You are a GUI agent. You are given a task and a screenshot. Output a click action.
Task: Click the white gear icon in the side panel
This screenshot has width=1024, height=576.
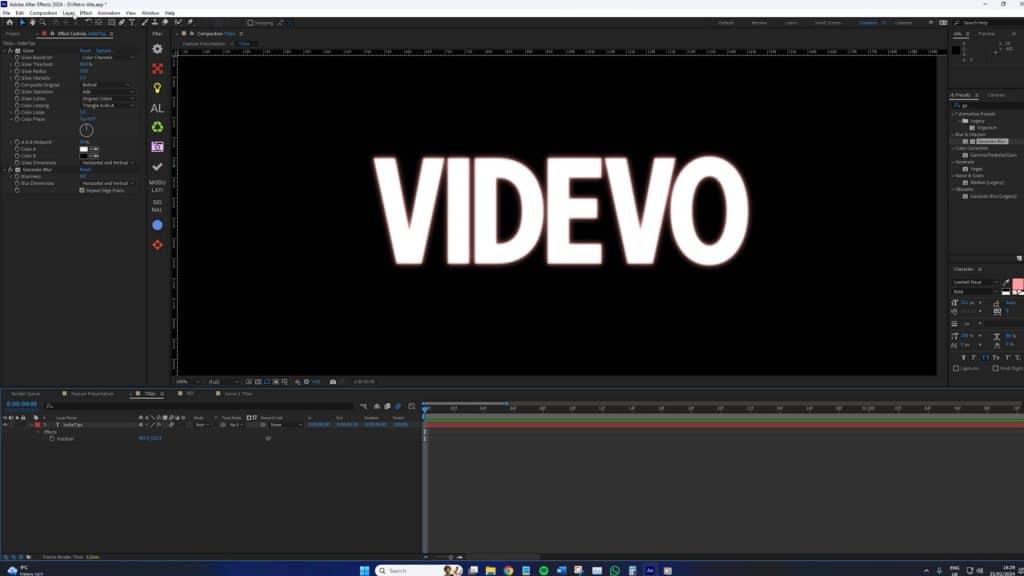pyautogui.click(x=157, y=49)
